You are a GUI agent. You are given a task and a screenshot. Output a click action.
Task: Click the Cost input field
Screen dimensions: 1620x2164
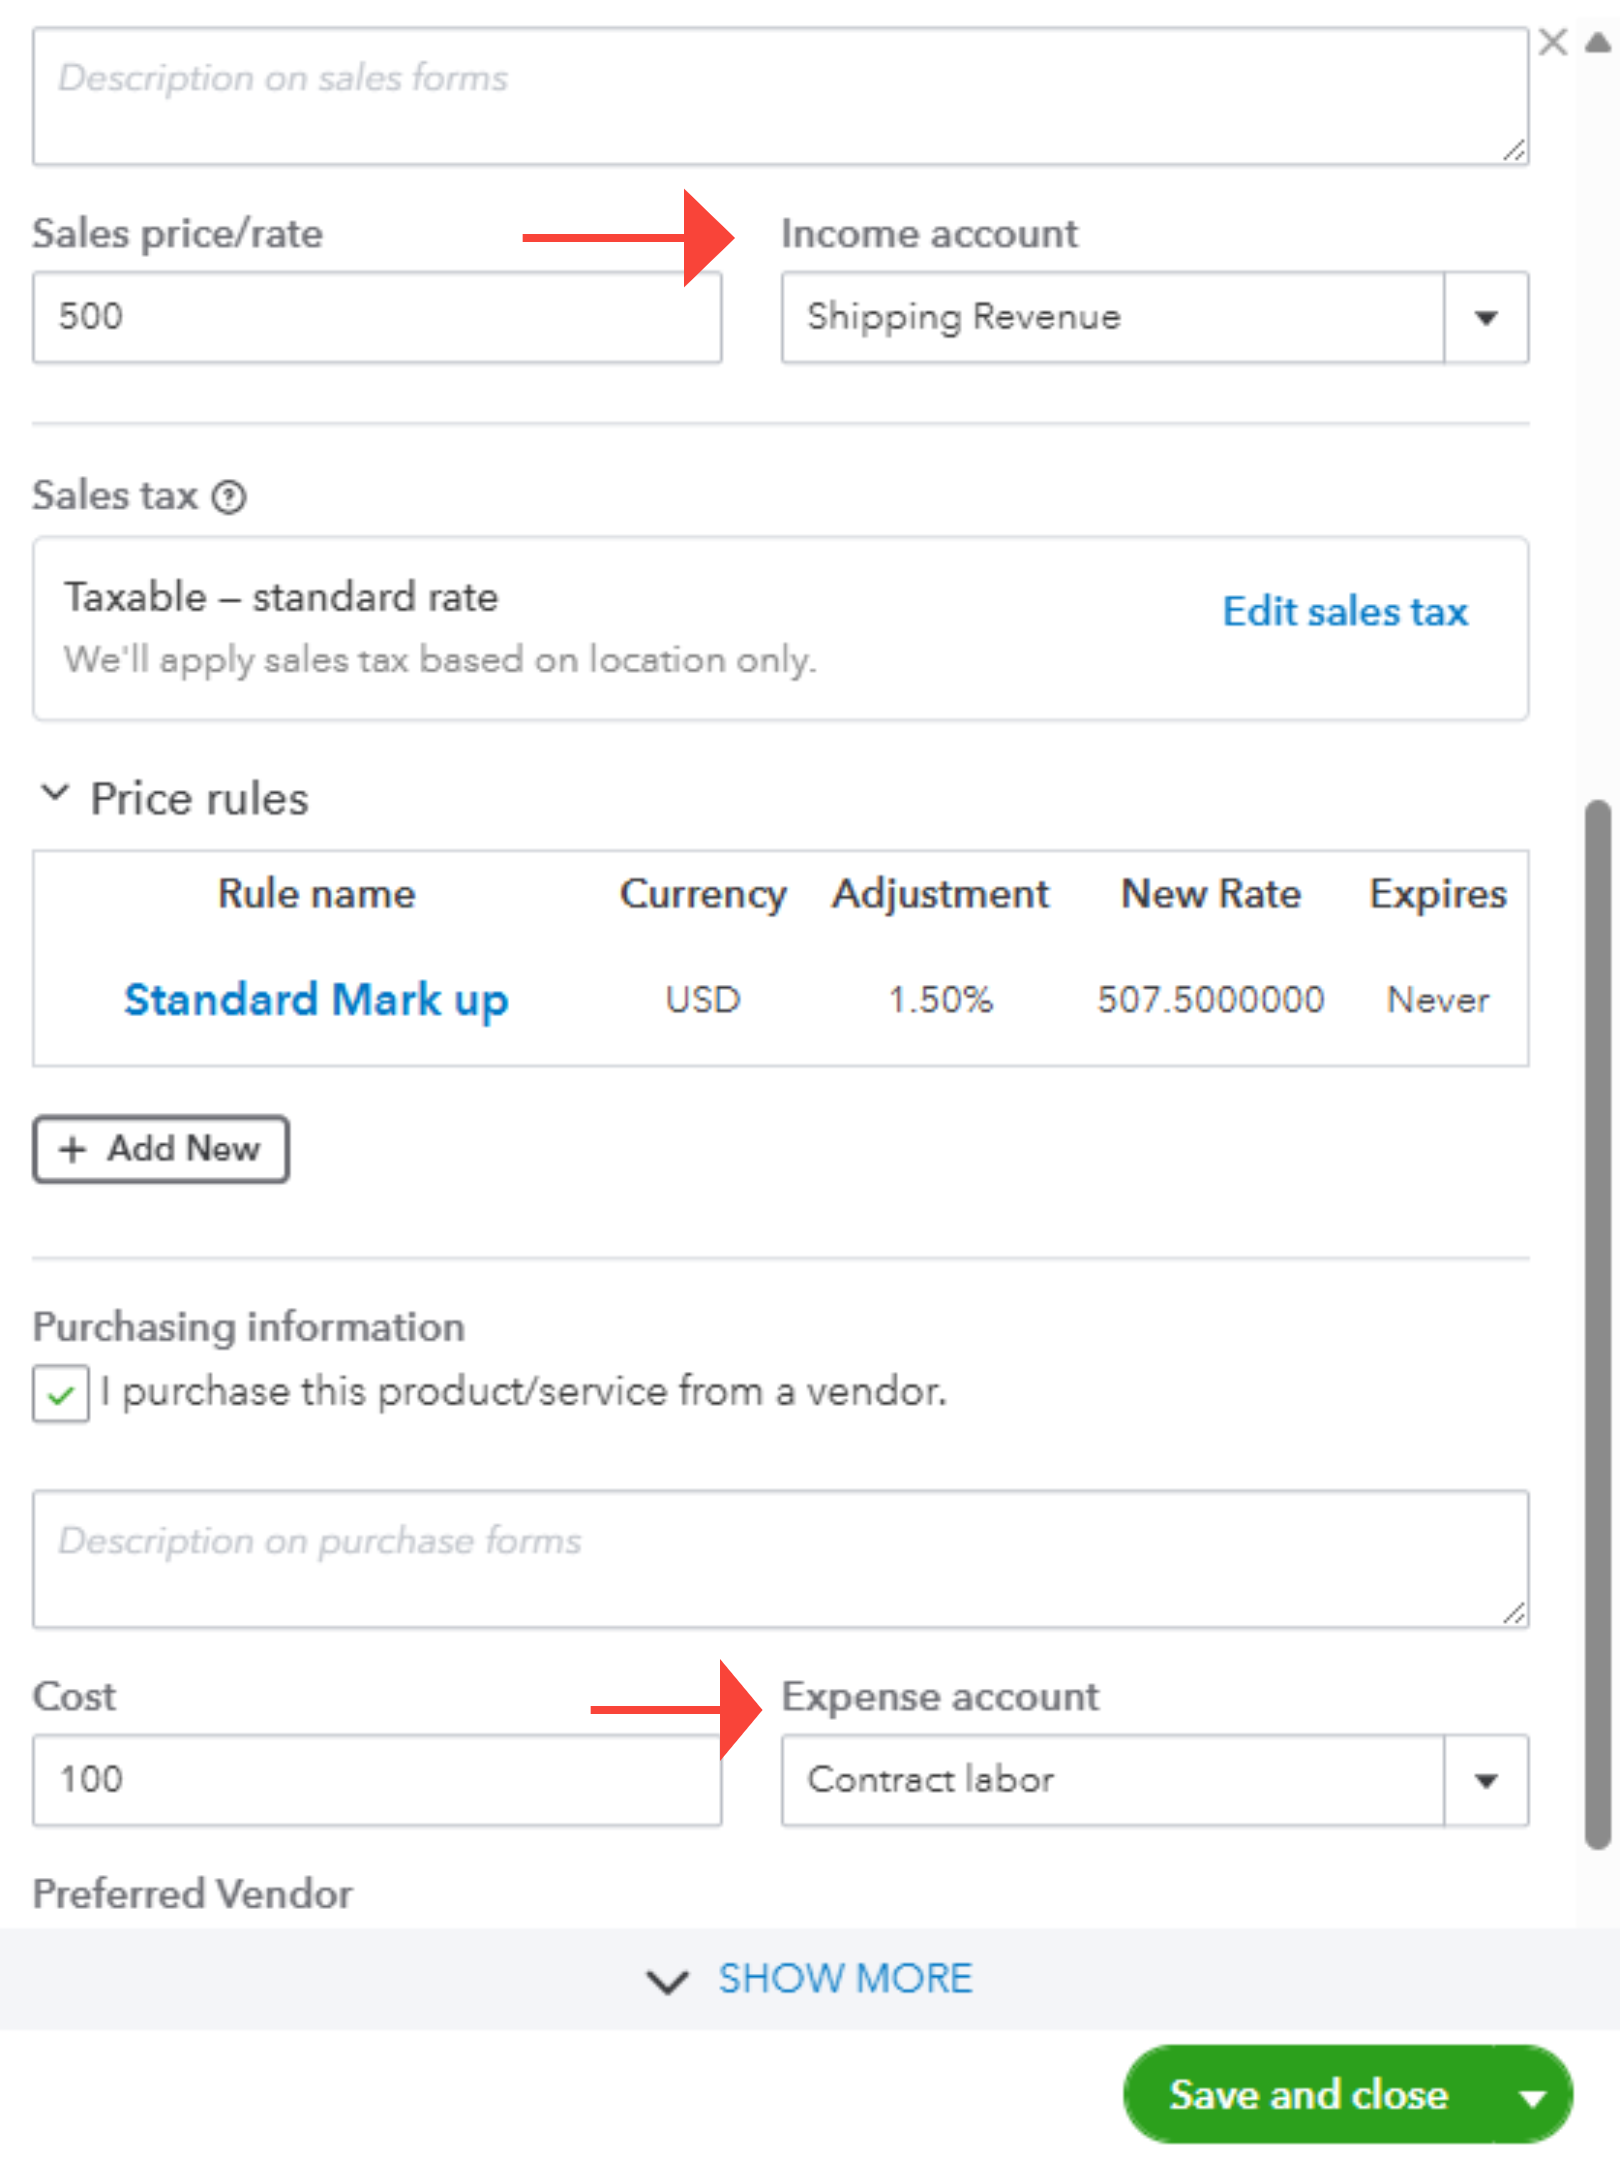click(377, 1781)
